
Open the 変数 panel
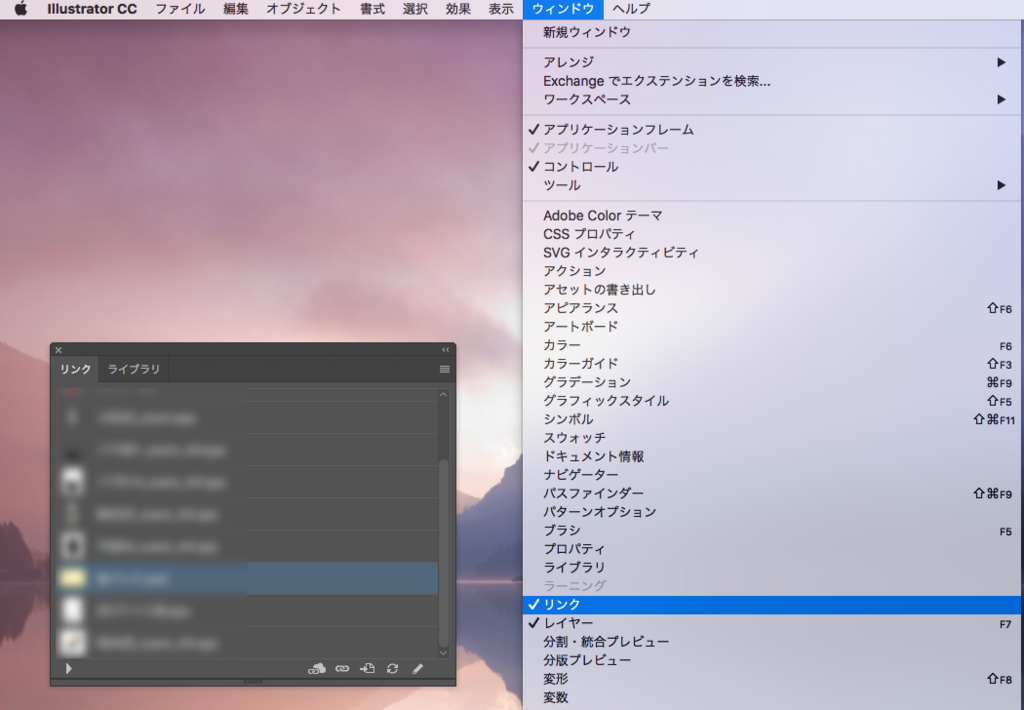pos(773,698)
